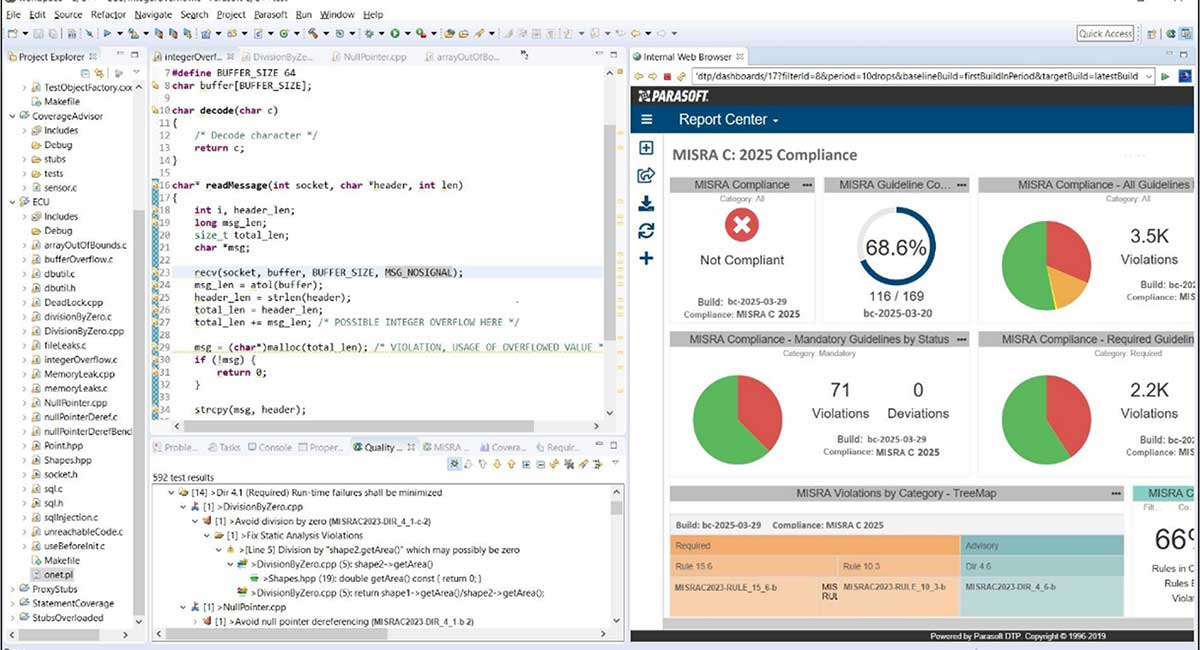Navigate back in the Internal Web Browser
This screenshot has width=1200, height=650.
pos(637,76)
